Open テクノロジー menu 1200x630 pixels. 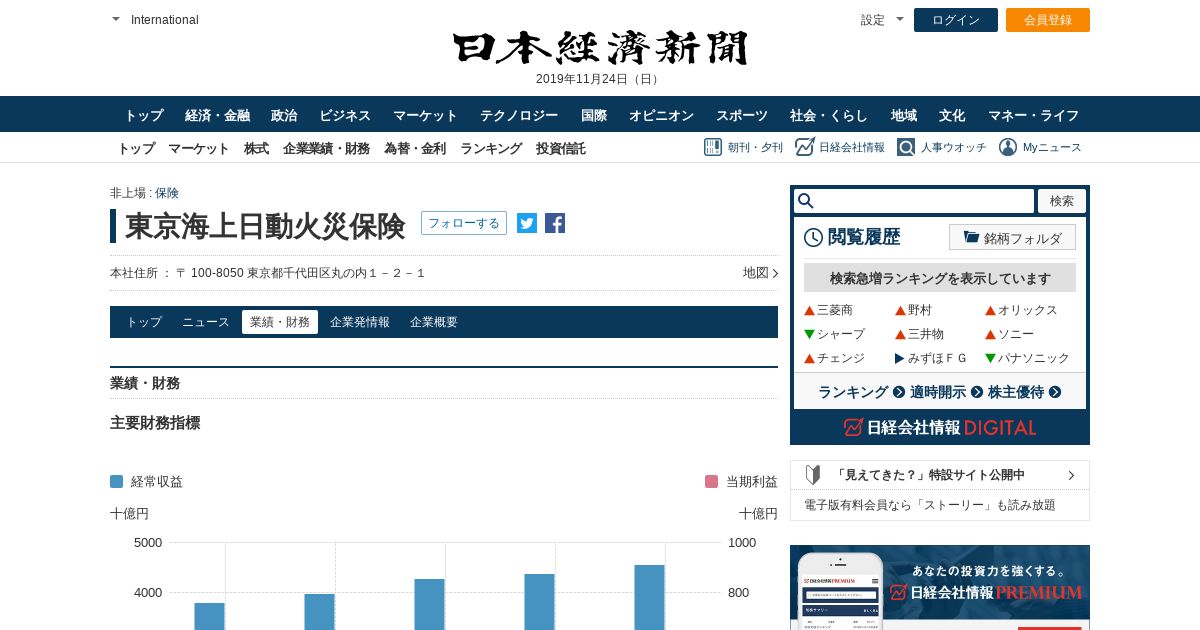pyautogui.click(x=519, y=115)
